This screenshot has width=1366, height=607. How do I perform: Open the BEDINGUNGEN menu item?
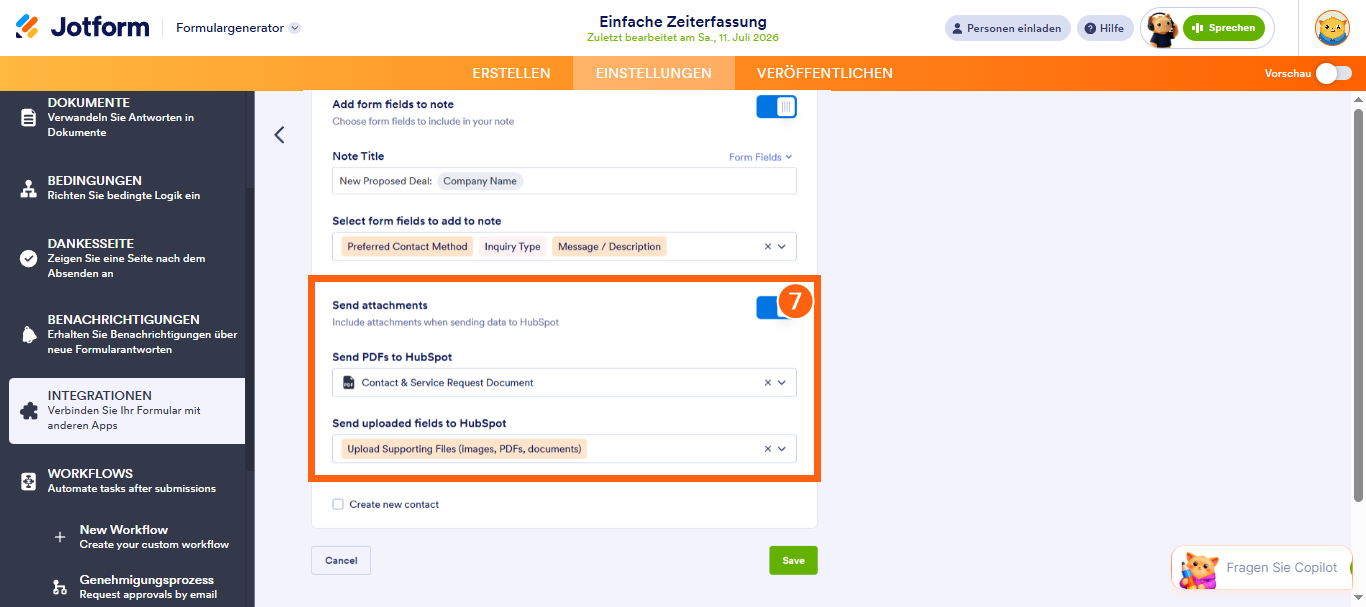127,188
